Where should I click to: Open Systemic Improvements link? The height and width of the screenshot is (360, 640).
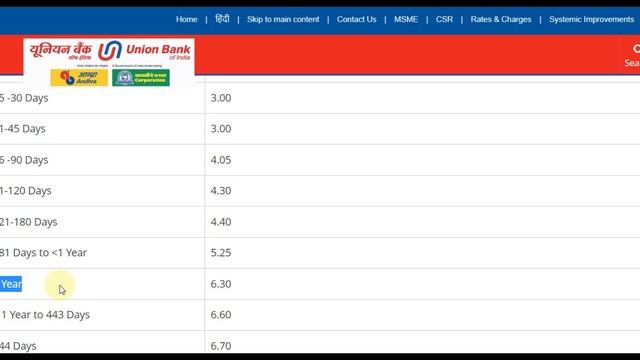pyautogui.click(x=591, y=19)
